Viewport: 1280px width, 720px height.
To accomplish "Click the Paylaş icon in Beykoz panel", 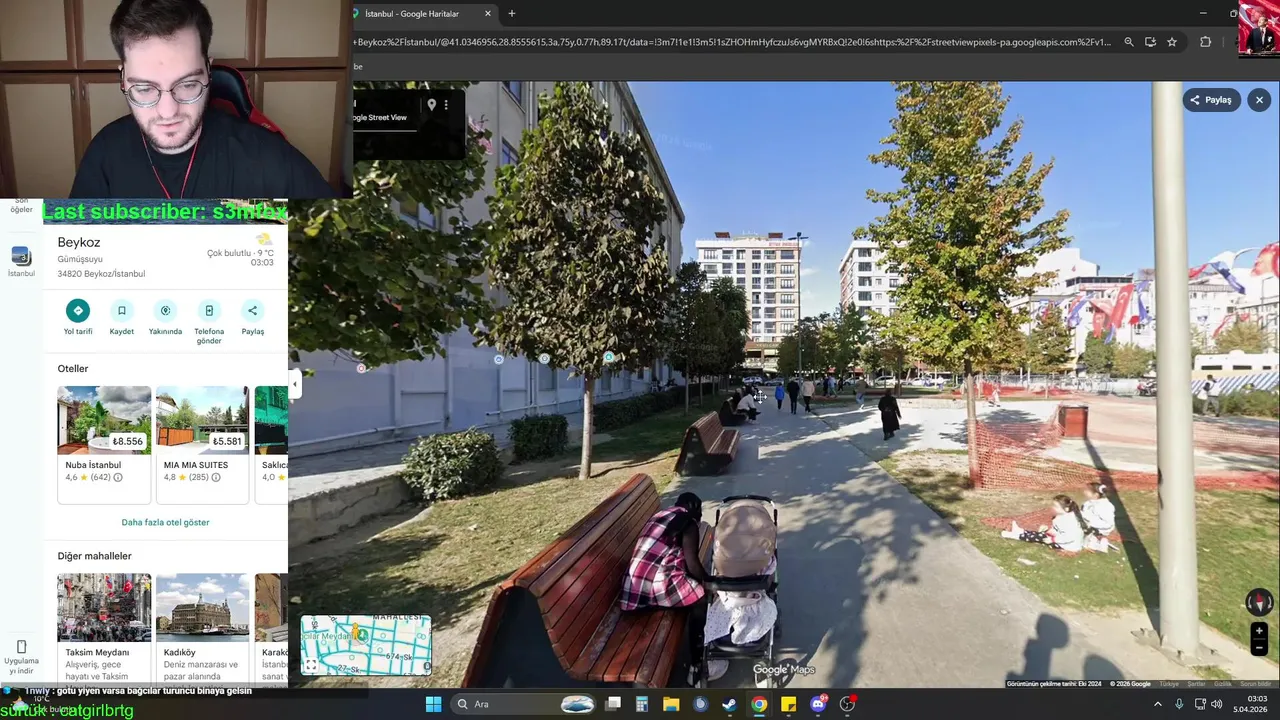I will (253, 310).
